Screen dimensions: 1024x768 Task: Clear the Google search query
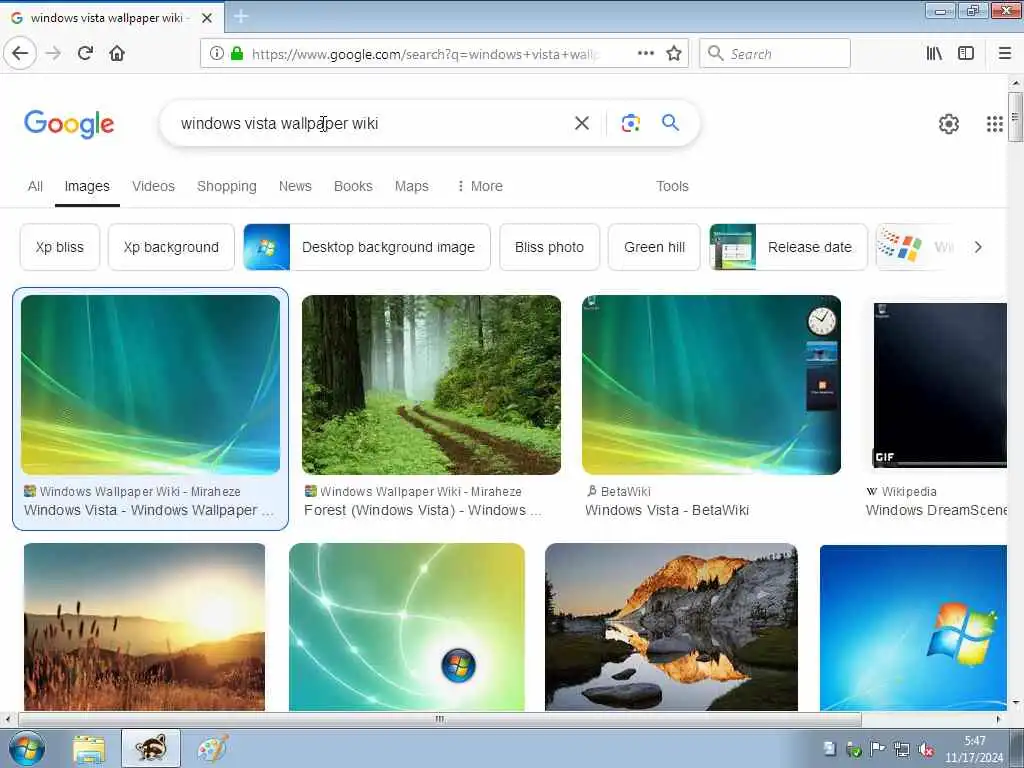click(x=581, y=123)
